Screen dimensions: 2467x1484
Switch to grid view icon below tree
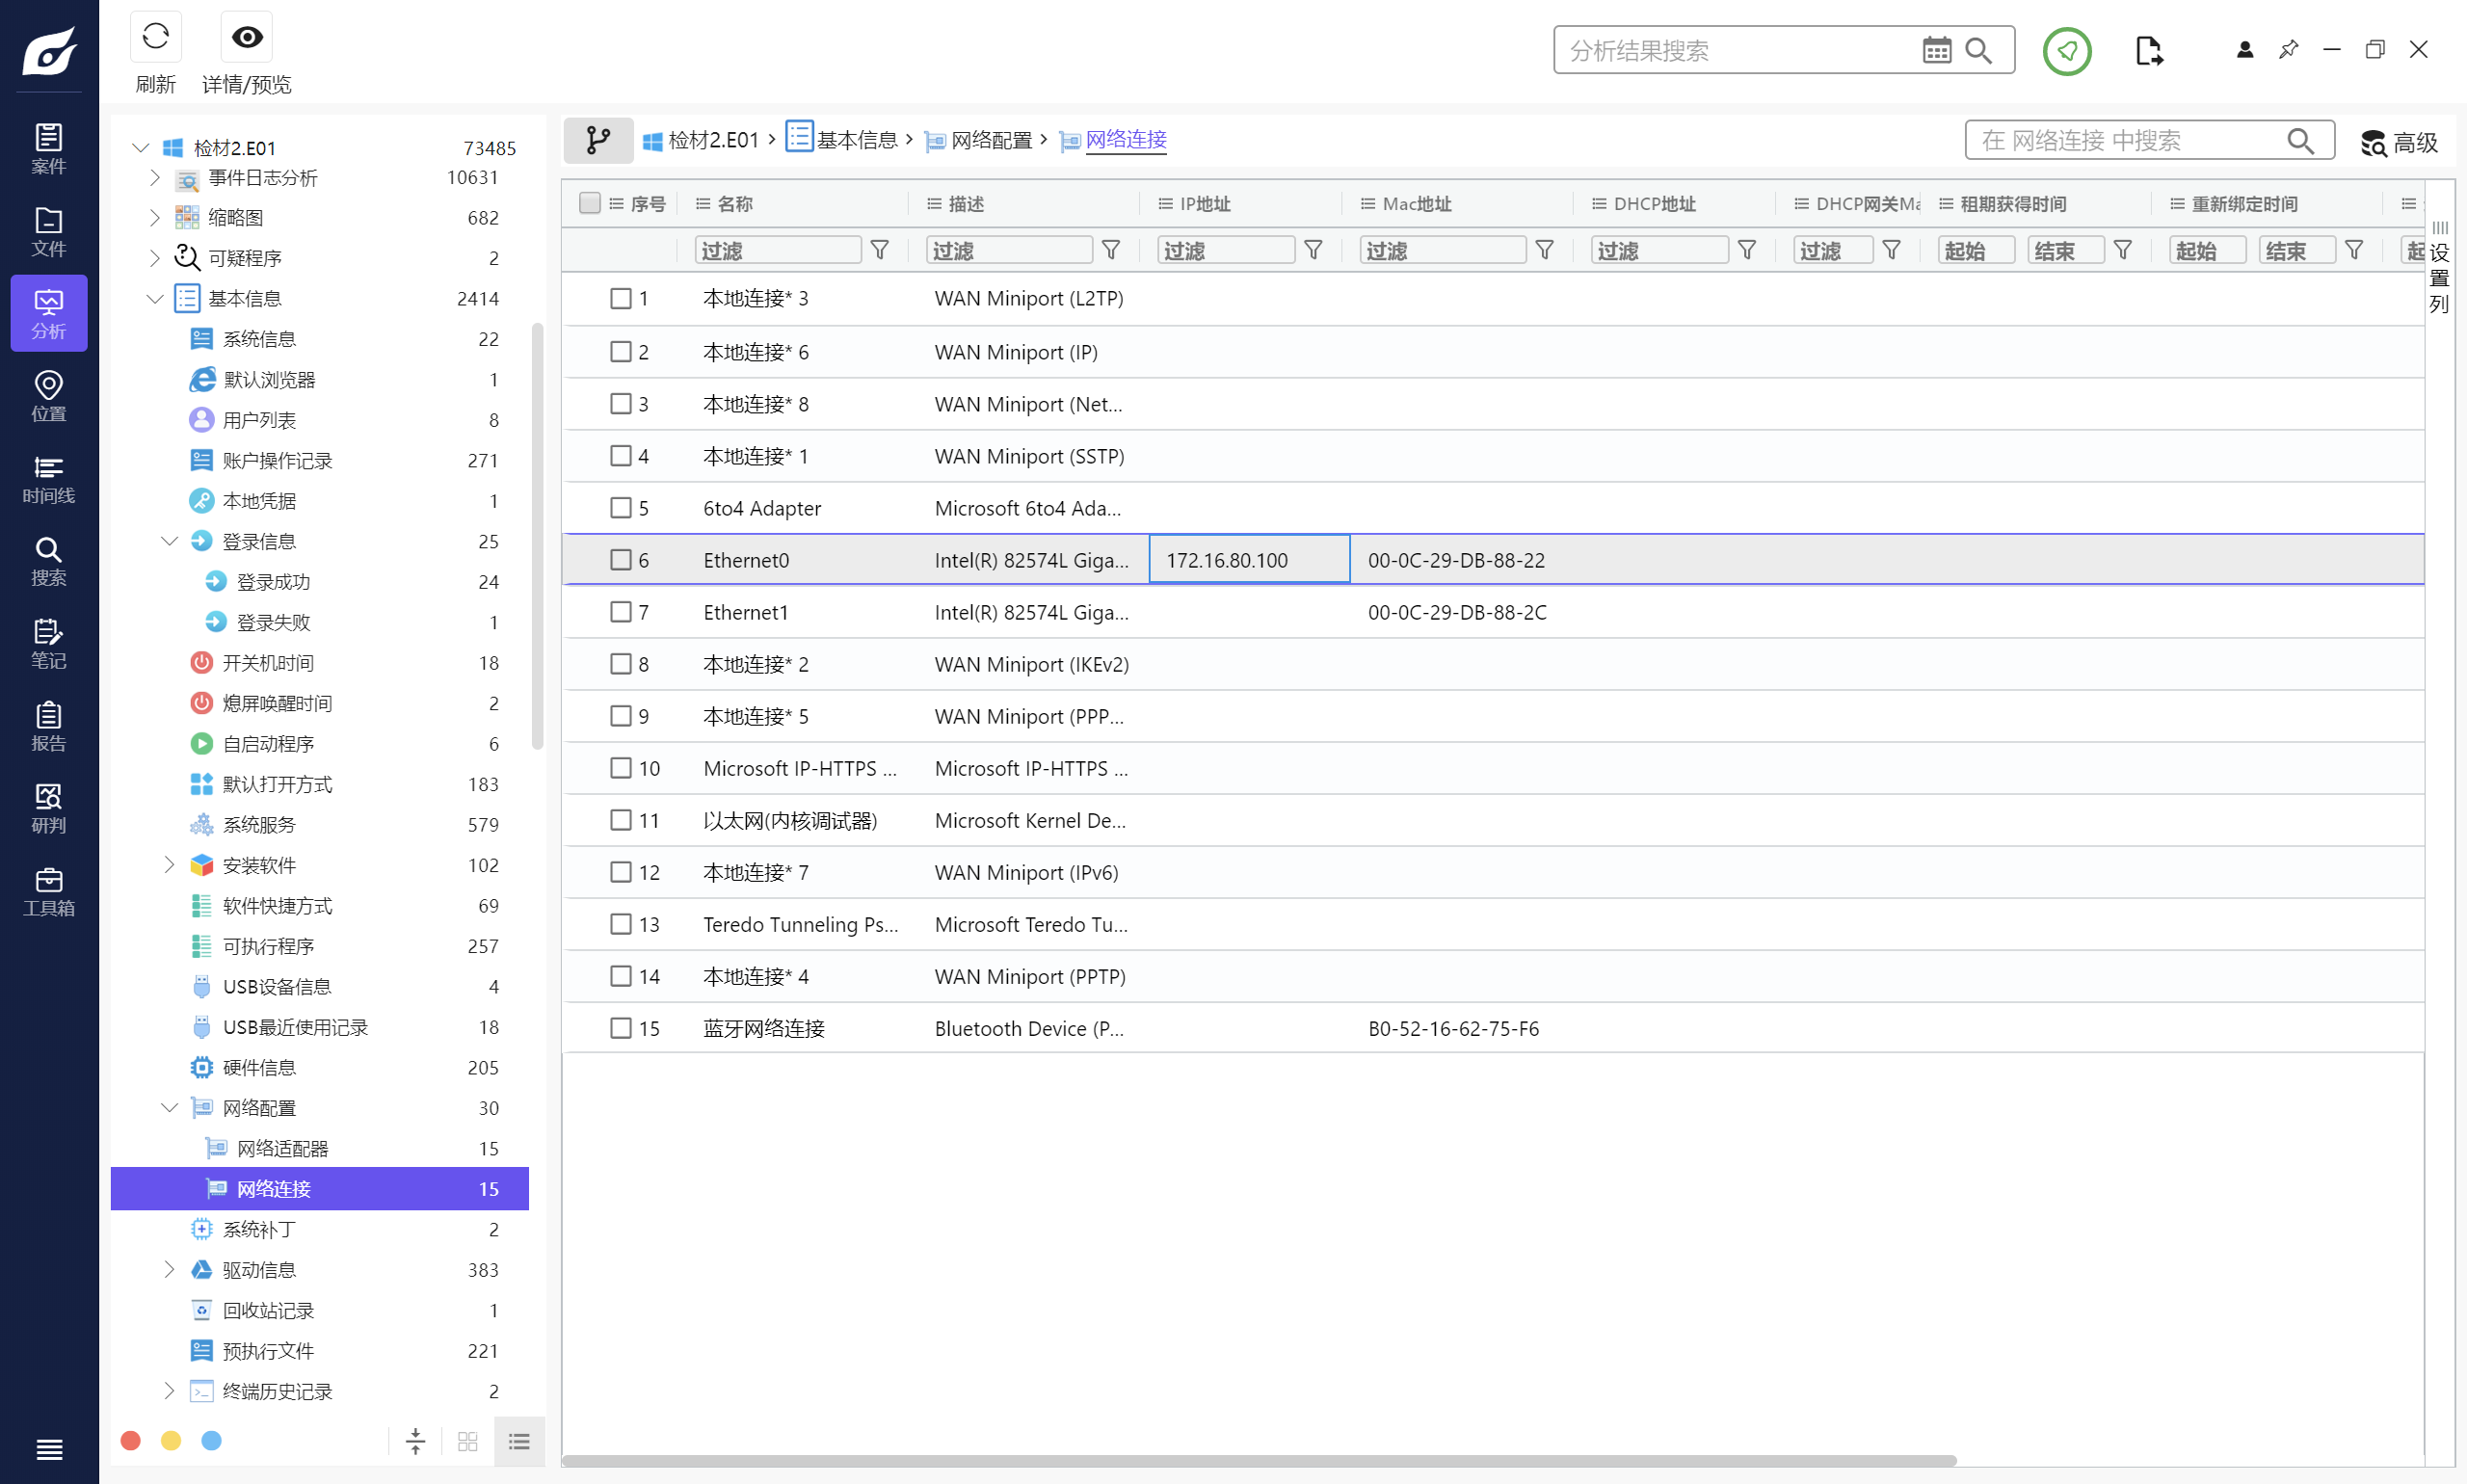[467, 1441]
